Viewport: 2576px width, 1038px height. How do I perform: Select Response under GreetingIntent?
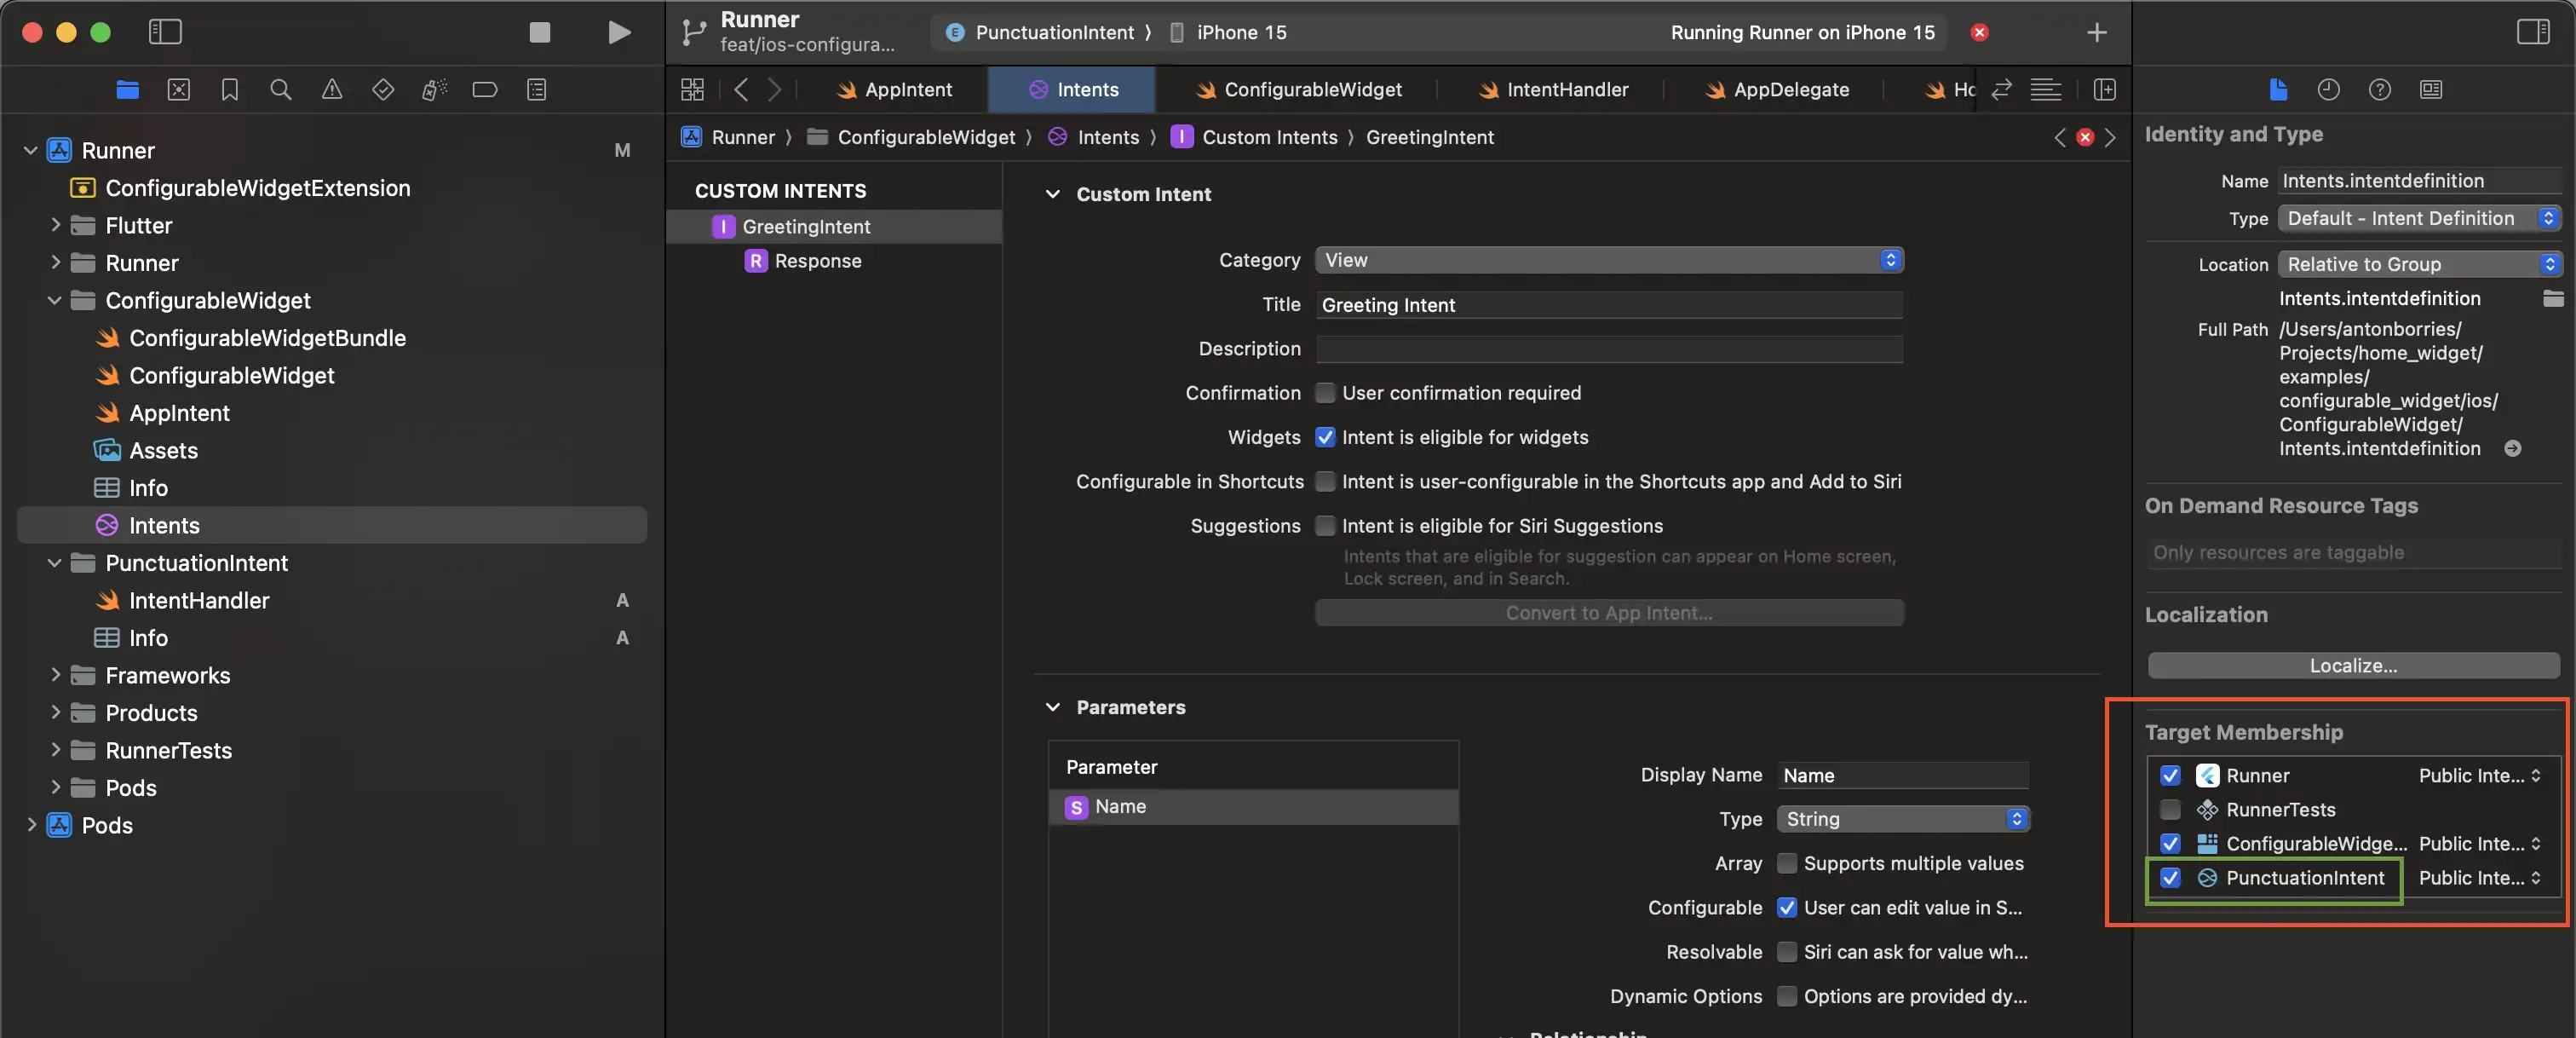pyautogui.click(x=817, y=261)
